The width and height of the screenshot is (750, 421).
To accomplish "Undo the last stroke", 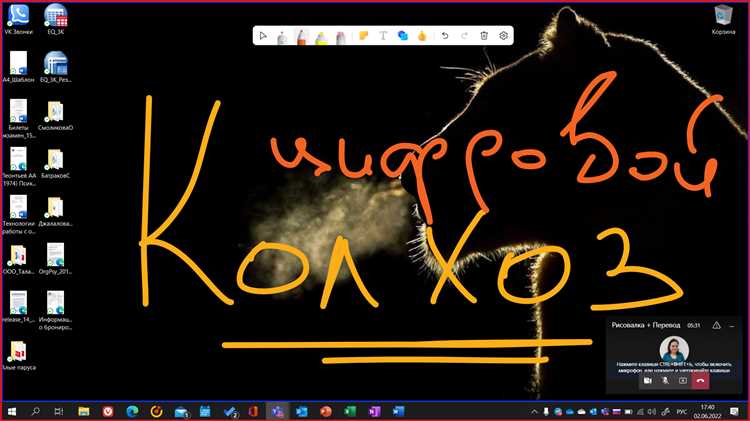I will 445,36.
